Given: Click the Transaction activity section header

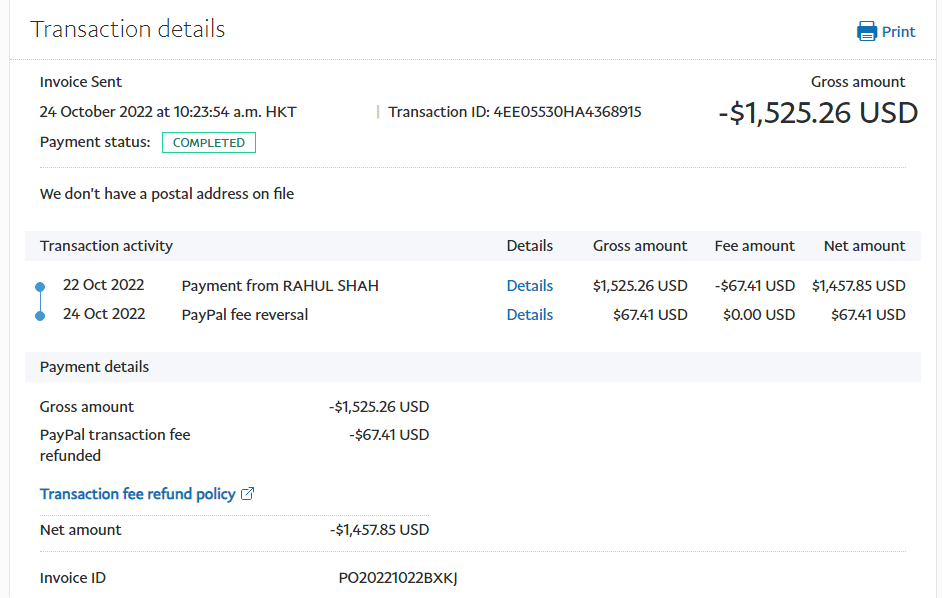Looking at the screenshot, I should [106, 246].
